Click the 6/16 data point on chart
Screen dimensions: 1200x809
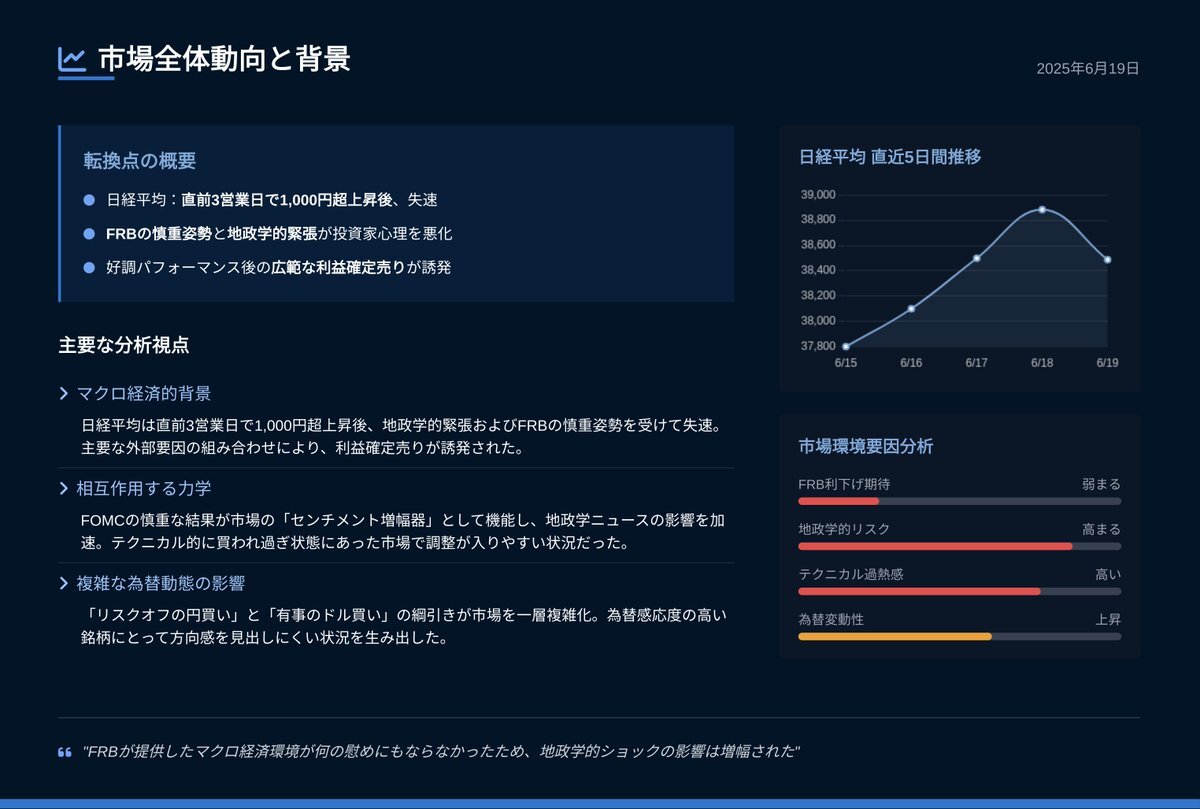911,308
